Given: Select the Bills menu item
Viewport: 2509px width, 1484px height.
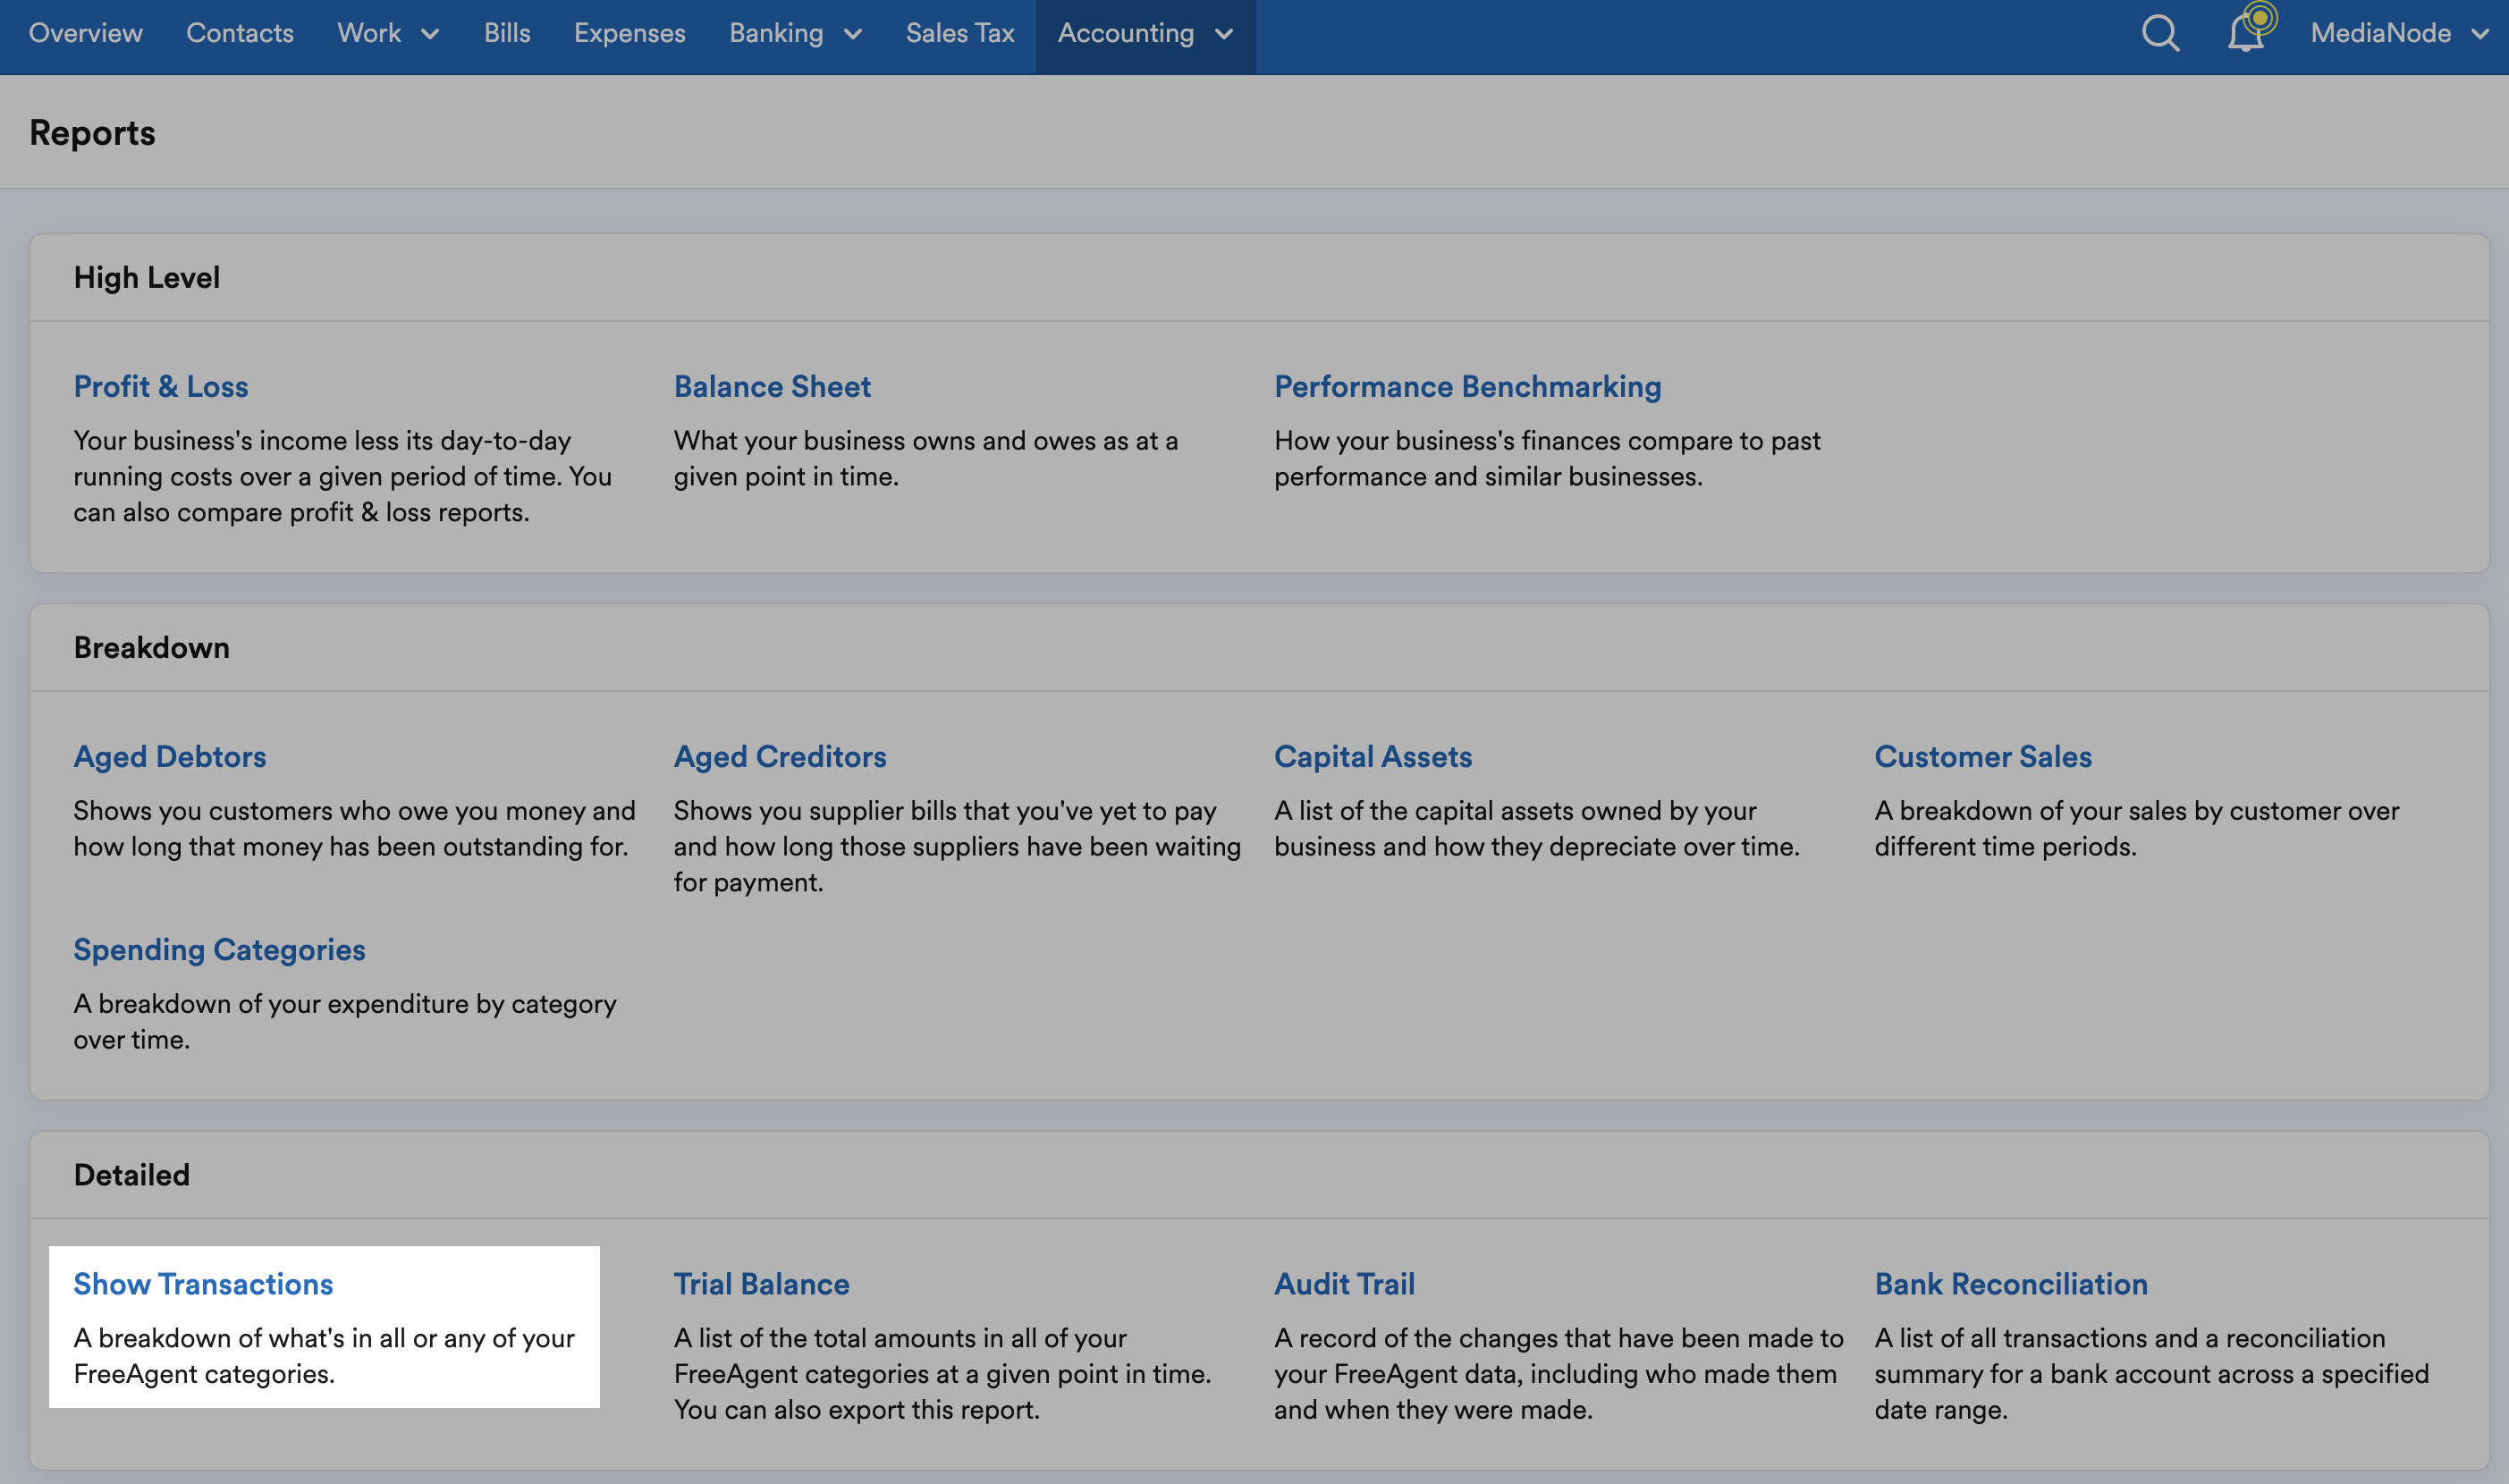Looking at the screenshot, I should [507, 33].
